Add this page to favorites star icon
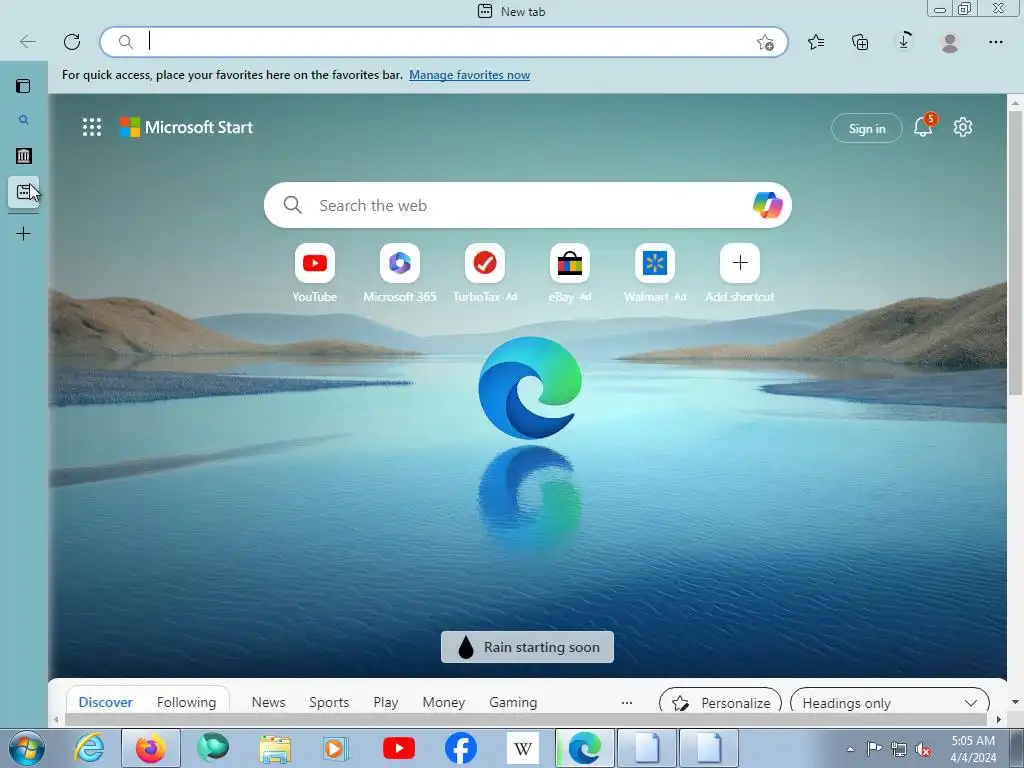 tap(765, 42)
